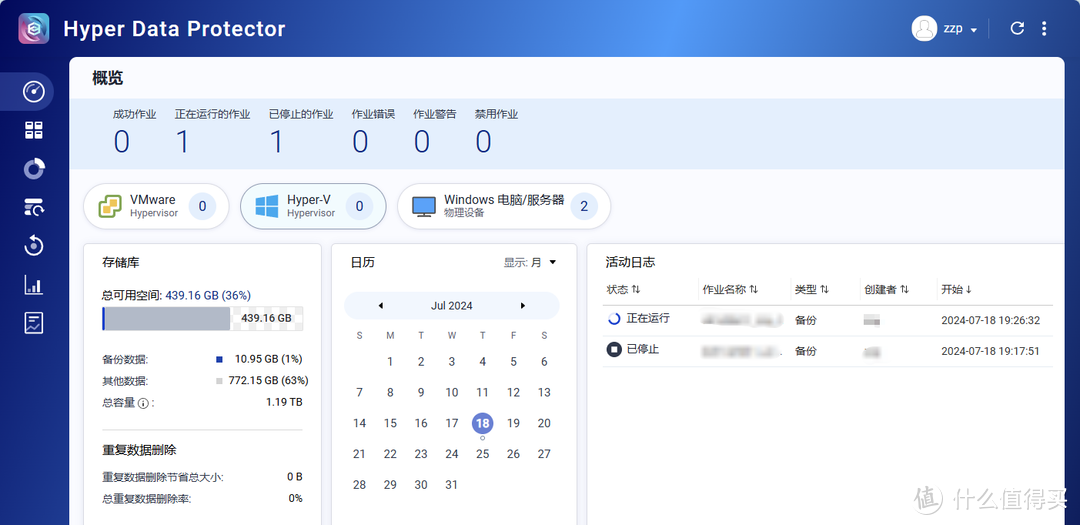Open the zzp user account dropdown
The height and width of the screenshot is (525, 1080).
pyautogui.click(x=960, y=29)
